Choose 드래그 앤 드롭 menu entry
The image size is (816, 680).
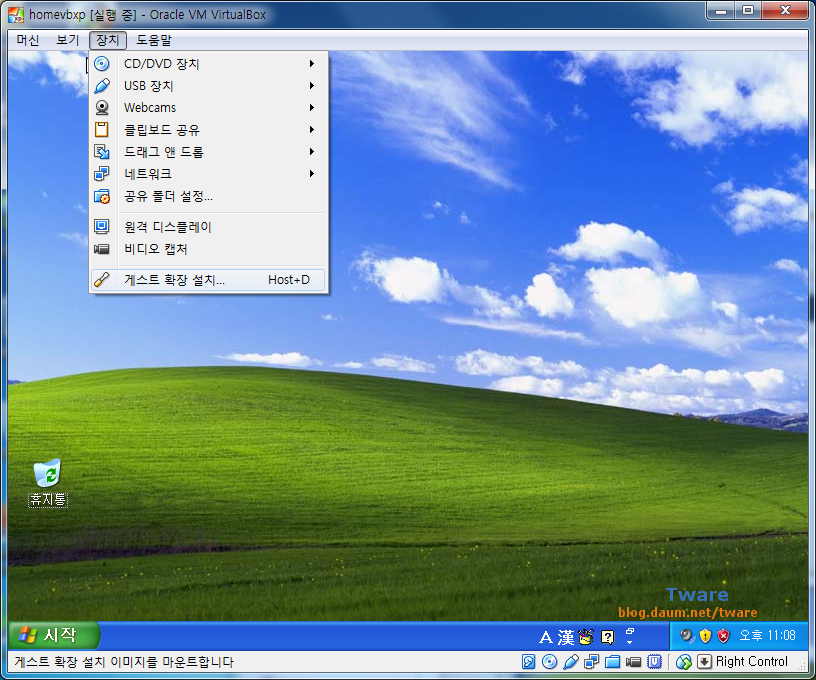coord(209,152)
